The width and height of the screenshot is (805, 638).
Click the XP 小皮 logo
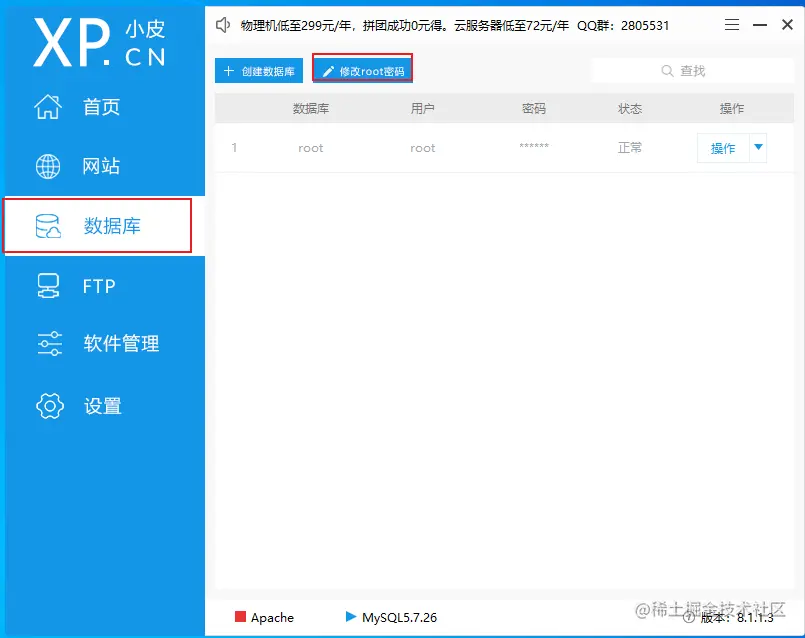(100, 43)
